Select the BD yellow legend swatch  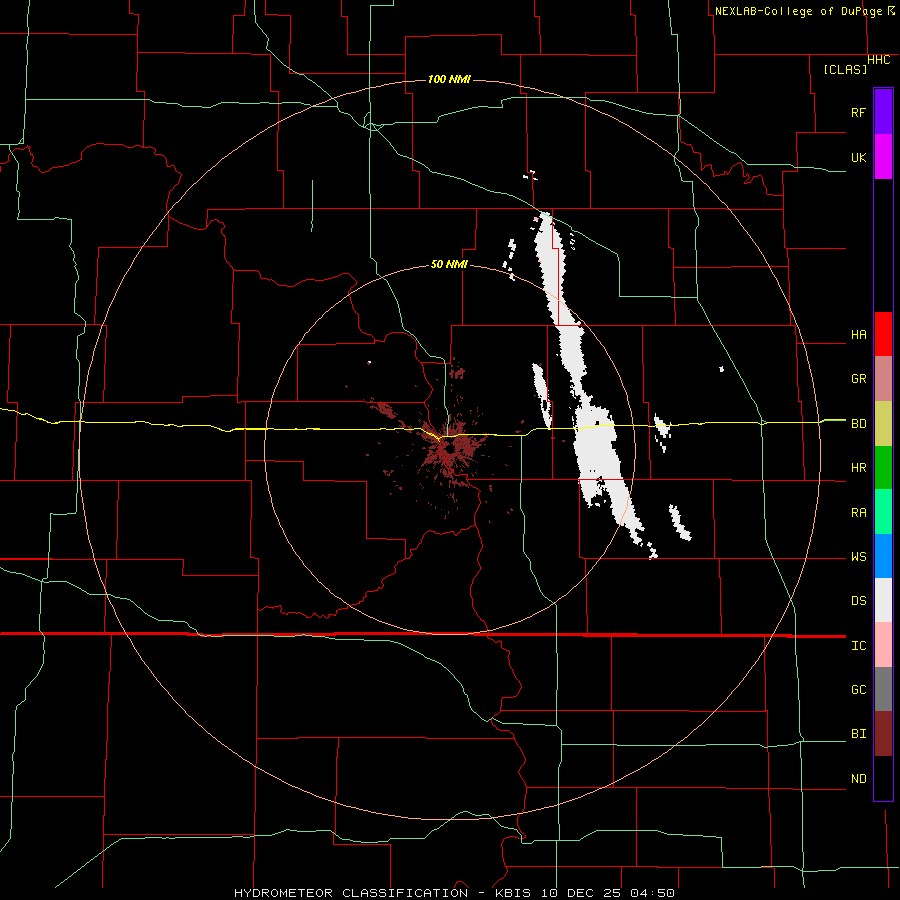pyautogui.click(x=883, y=423)
